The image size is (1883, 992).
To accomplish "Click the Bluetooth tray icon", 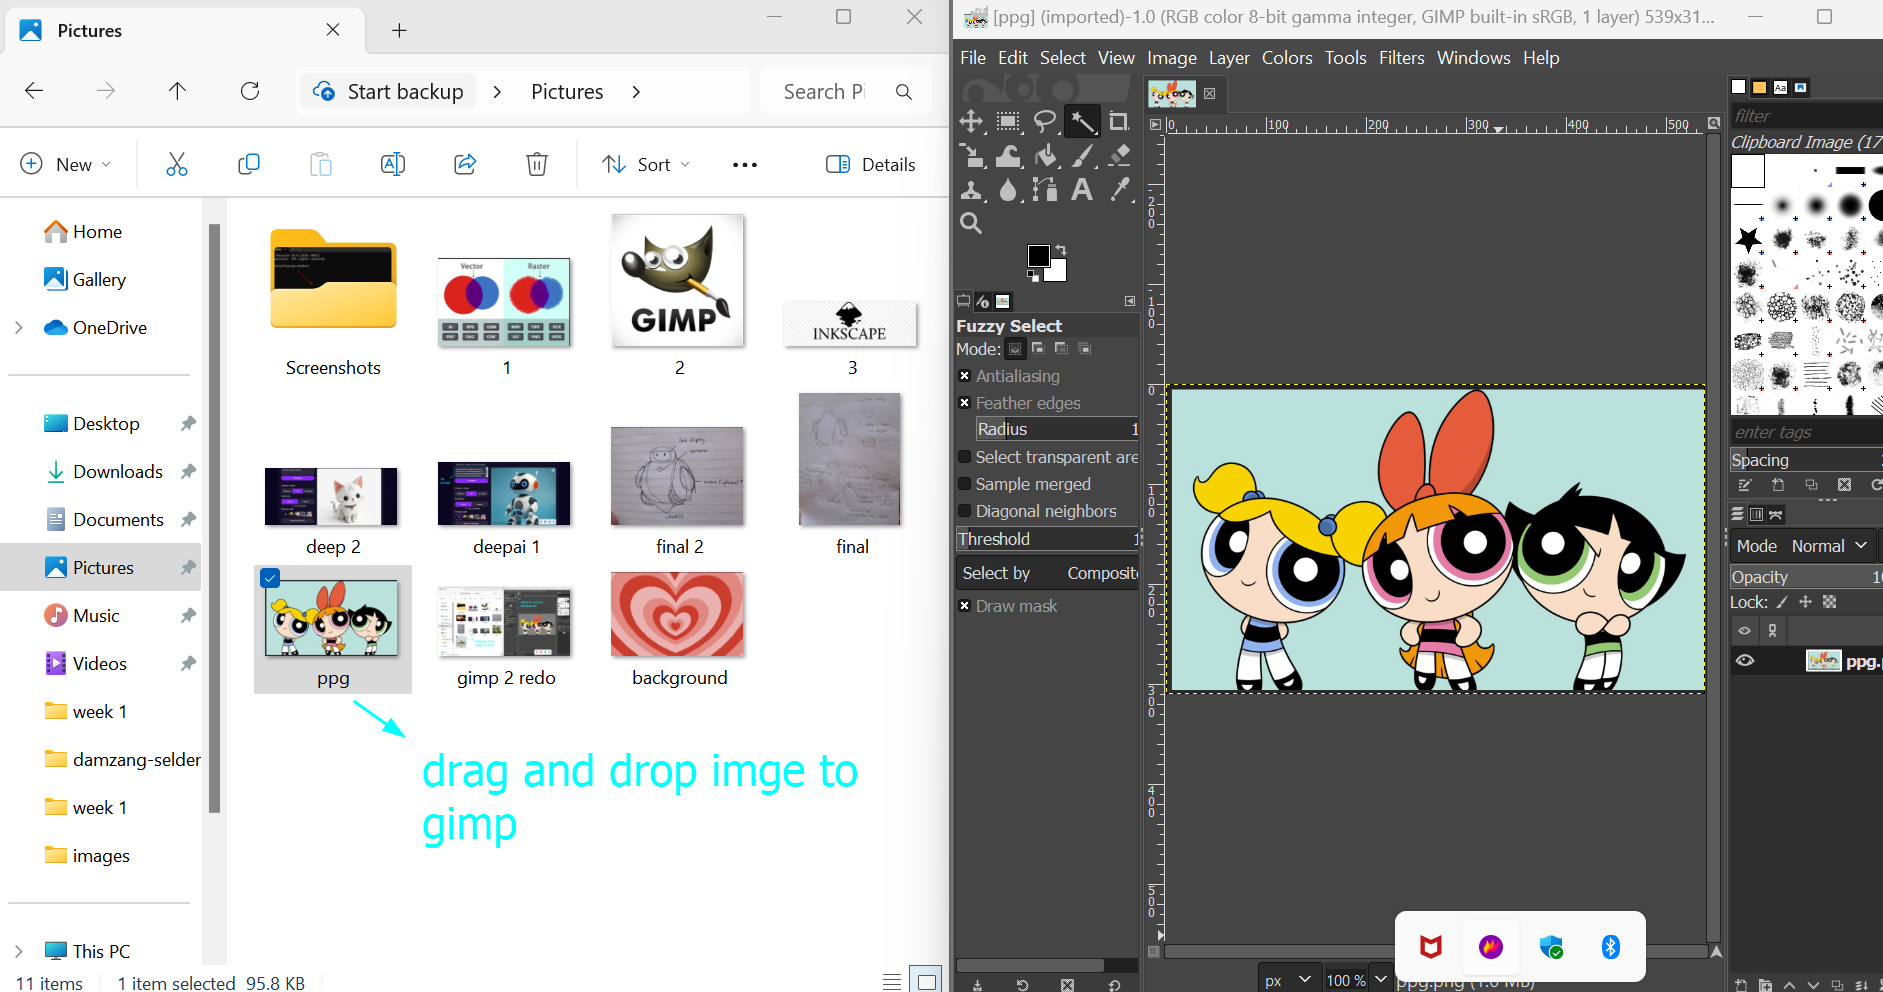I will [x=1611, y=947].
